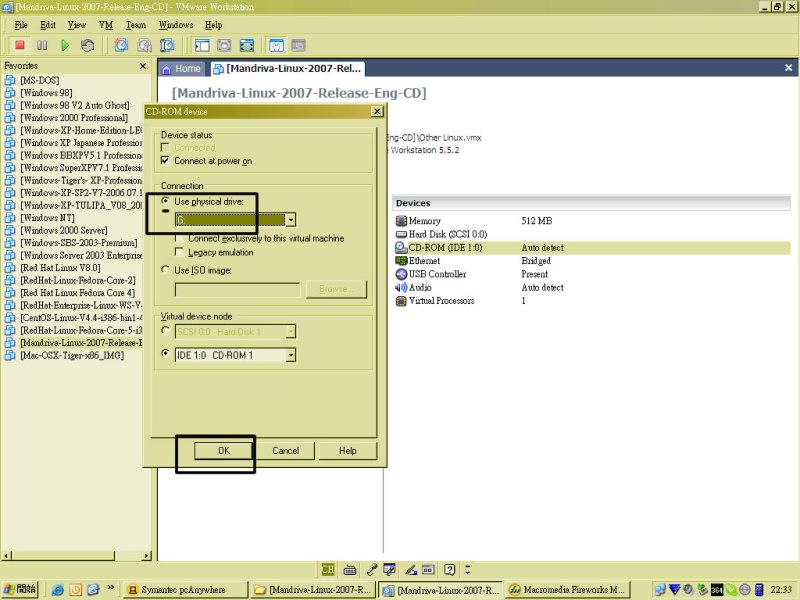Viewport: 800px width, 600px height.
Task: Open the Snapshot Manager toolbar icon
Action: tap(167, 45)
